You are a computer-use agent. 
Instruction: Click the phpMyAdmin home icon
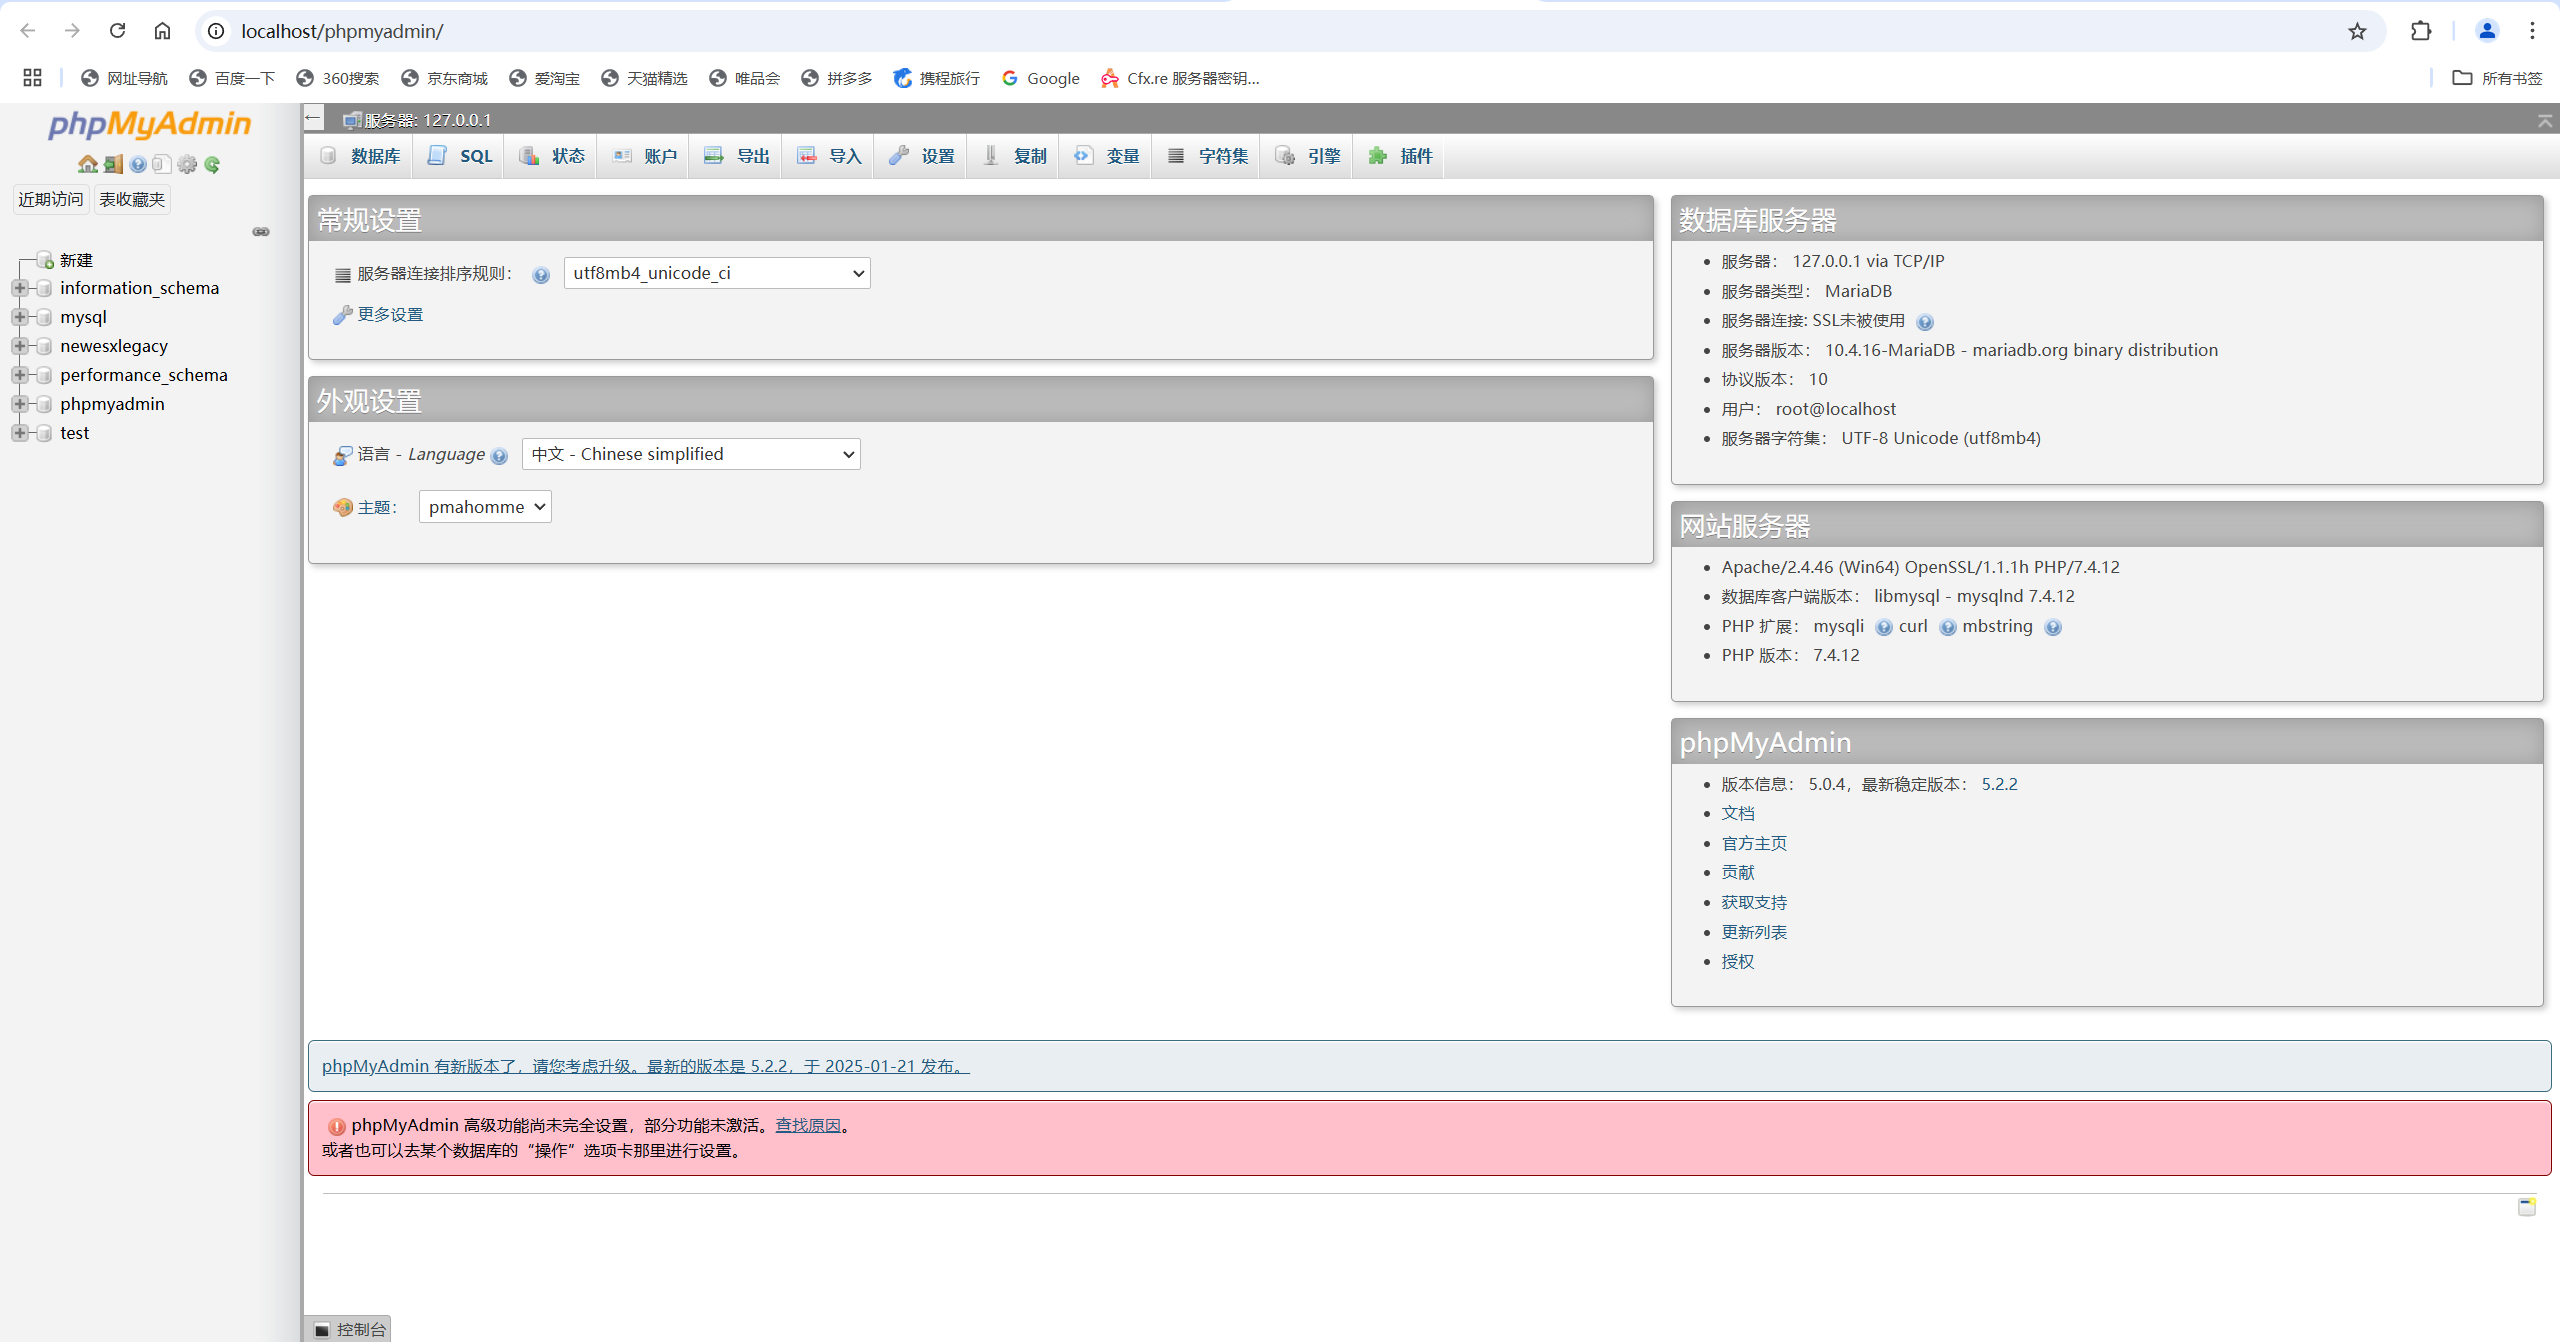point(88,164)
